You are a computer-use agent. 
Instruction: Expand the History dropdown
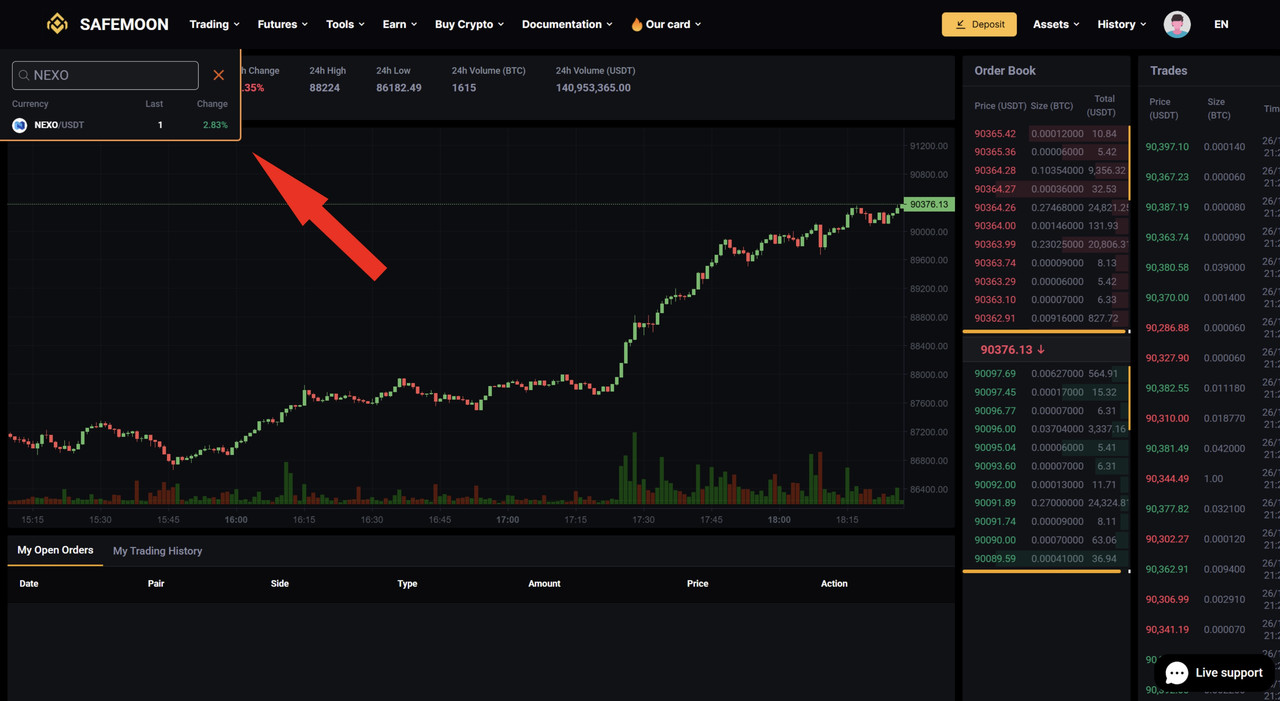[1121, 24]
